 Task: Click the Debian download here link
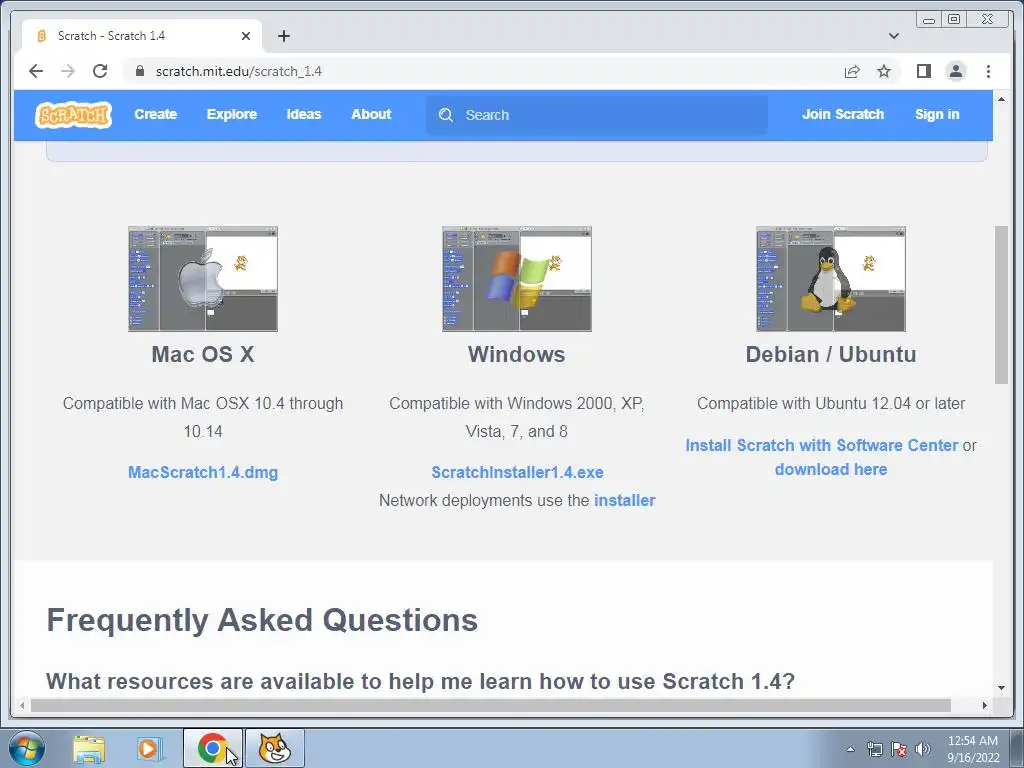tap(831, 470)
